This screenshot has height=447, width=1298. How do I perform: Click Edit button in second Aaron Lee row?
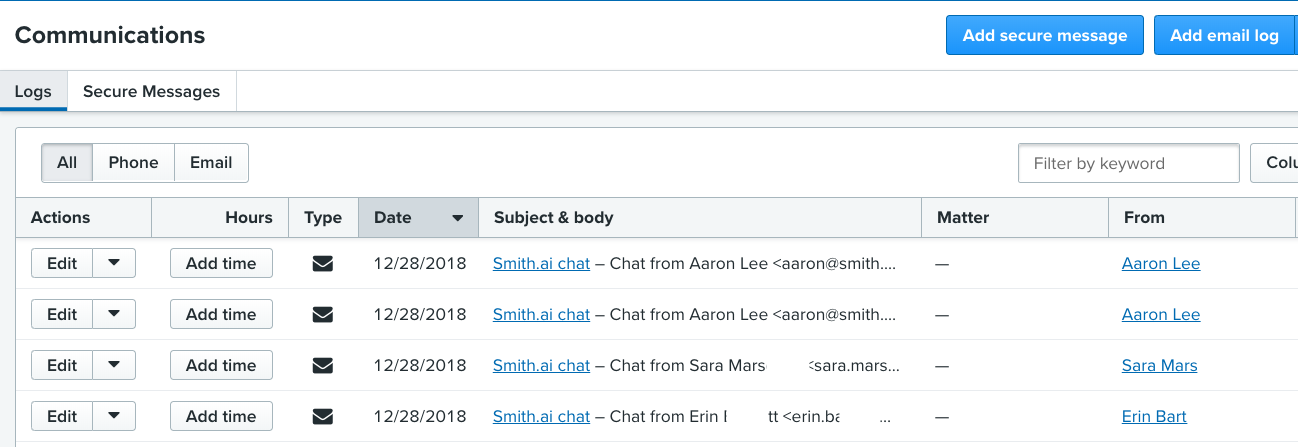pyautogui.click(x=62, y=315)
